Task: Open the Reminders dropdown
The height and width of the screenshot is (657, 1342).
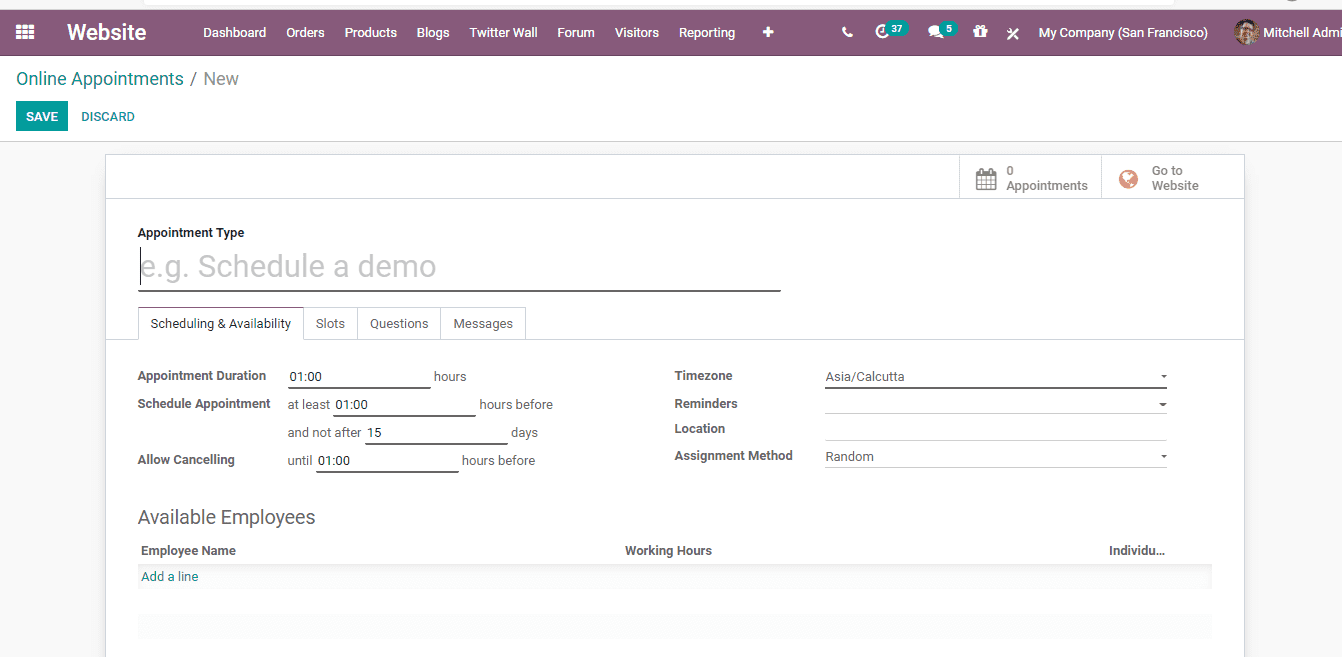Action: 995,403
